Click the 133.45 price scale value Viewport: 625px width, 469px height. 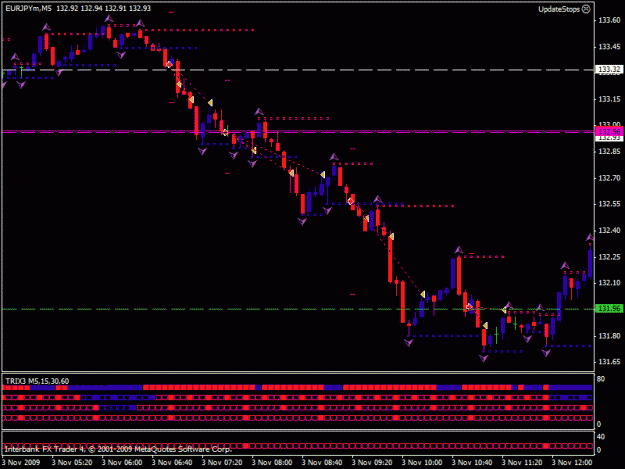tap(609, 47)
